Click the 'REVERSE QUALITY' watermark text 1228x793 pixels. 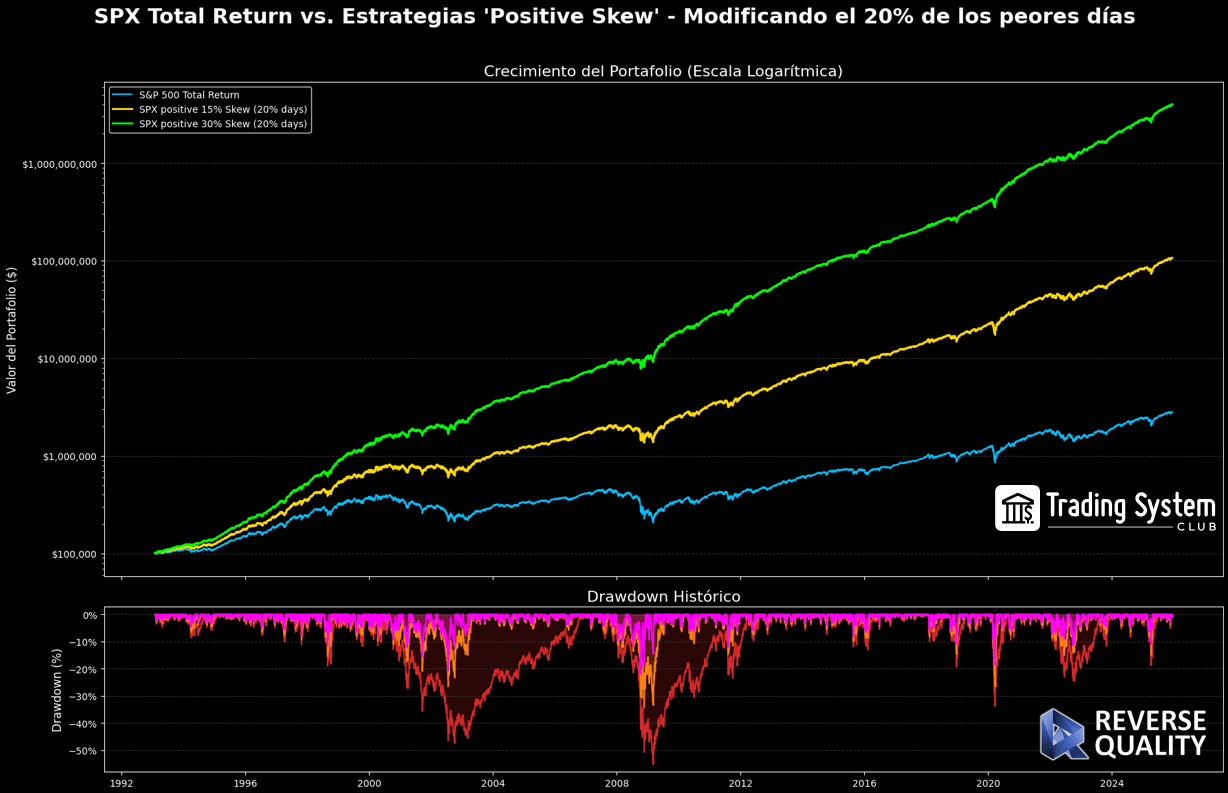pos(1150,734)
